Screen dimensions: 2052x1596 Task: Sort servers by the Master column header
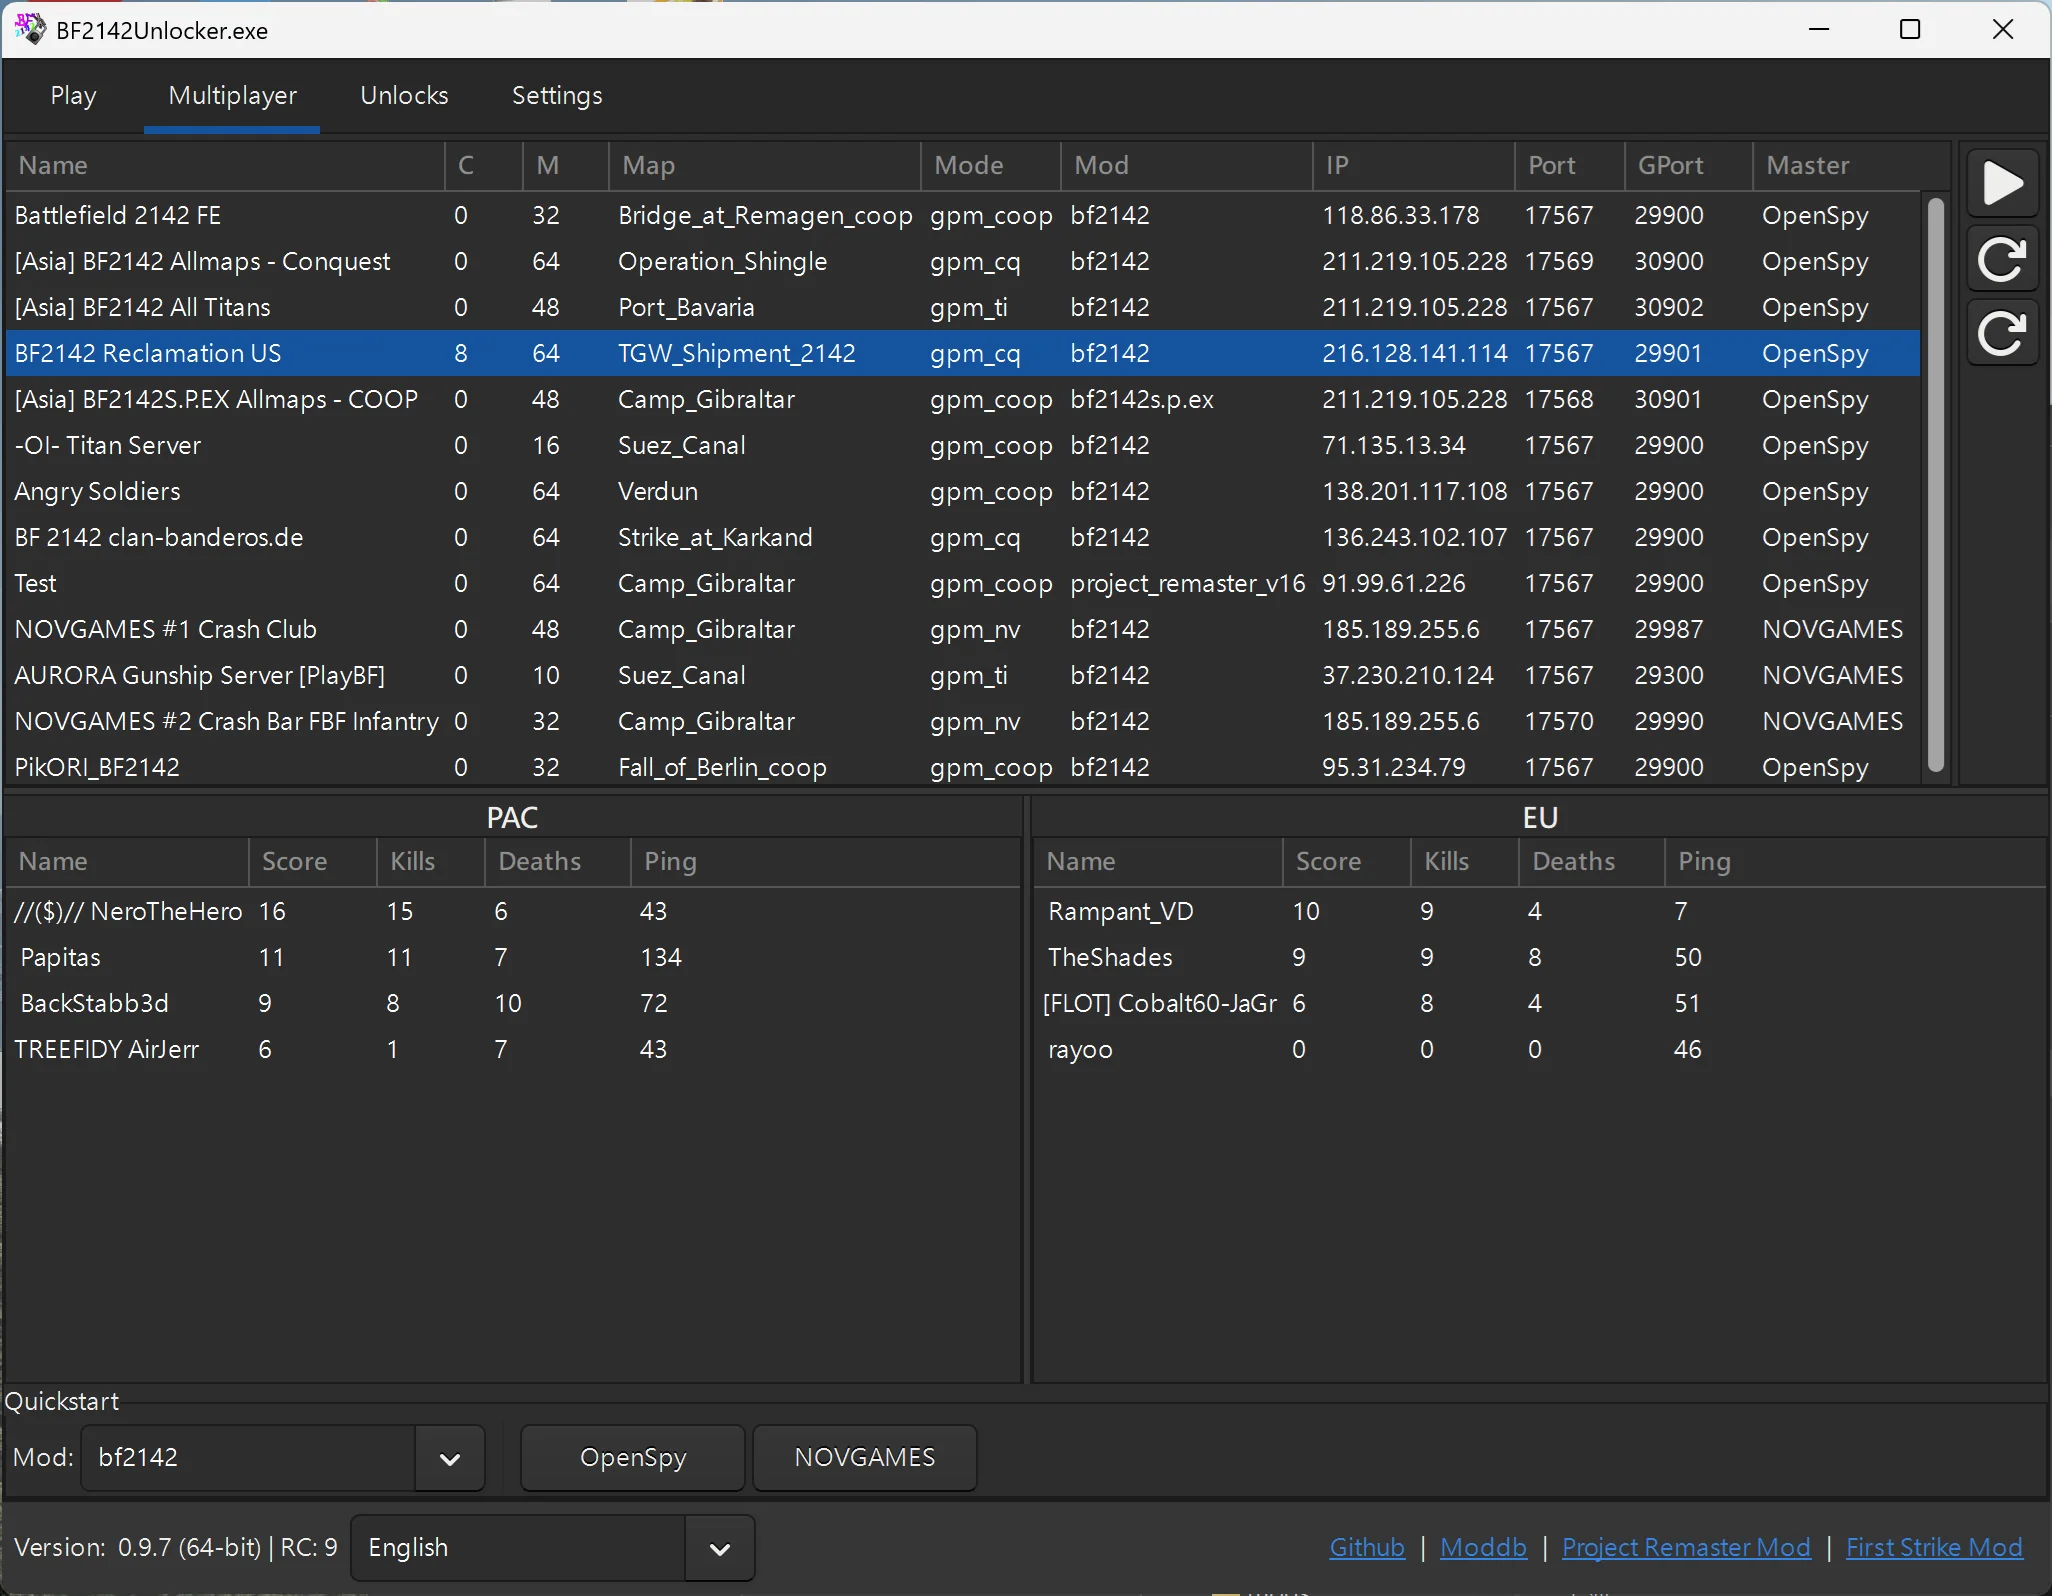pyautogui.click(x=1851, y=166)
